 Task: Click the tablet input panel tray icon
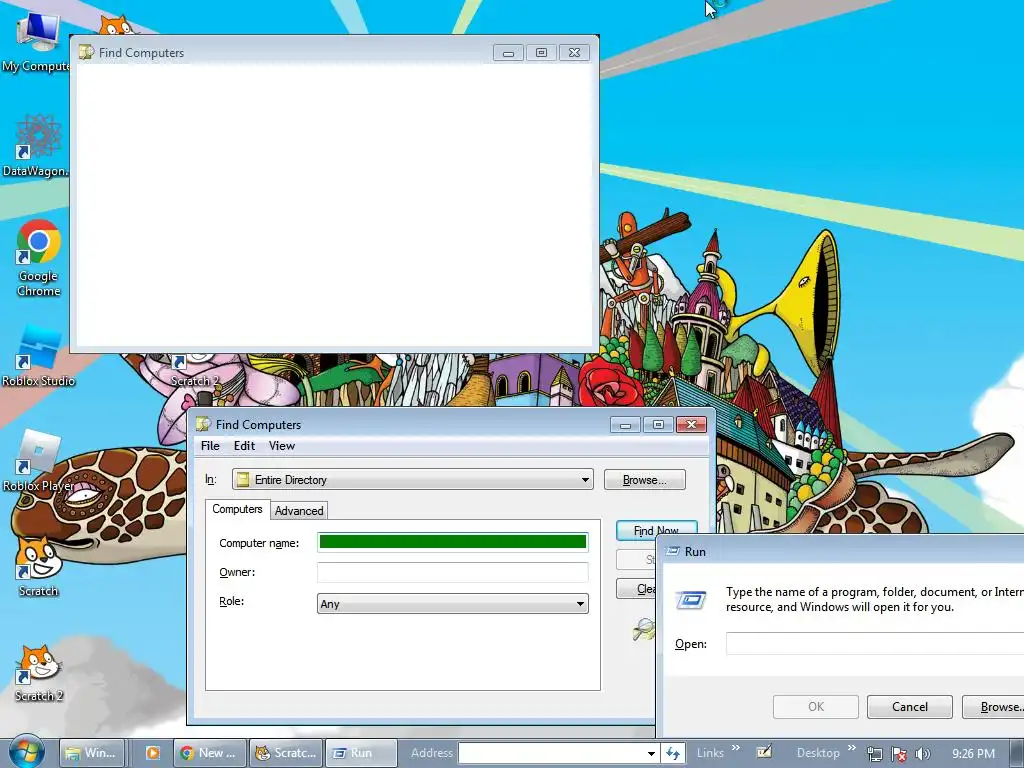[x=764, y=752]
